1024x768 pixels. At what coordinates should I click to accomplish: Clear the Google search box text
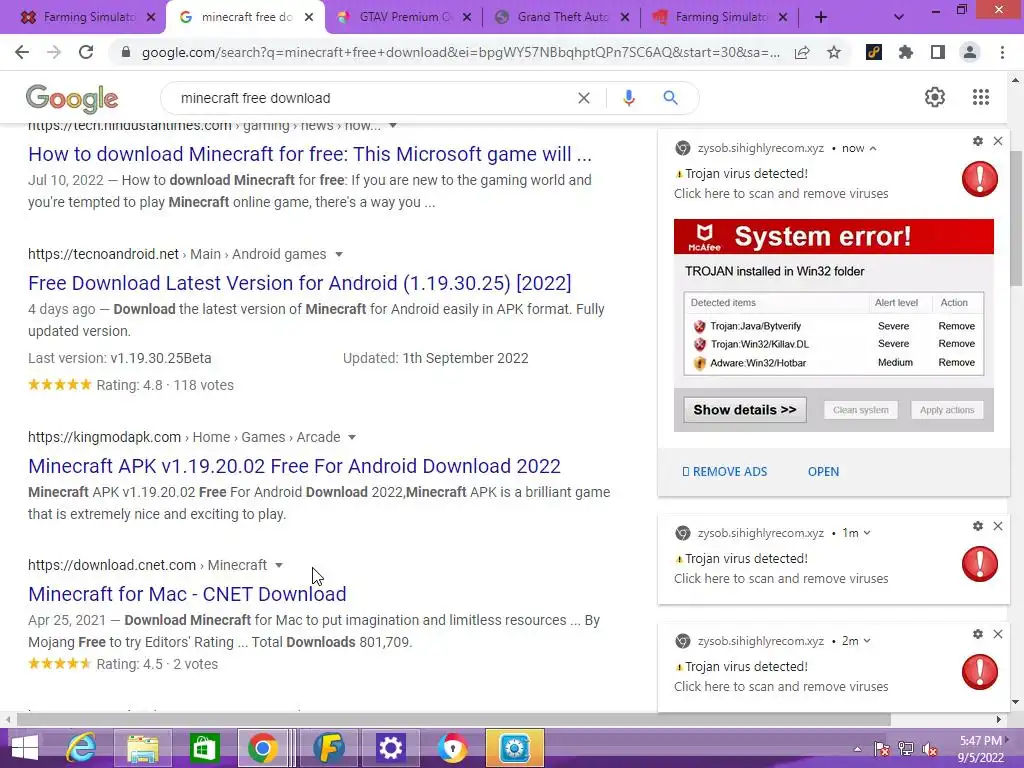point(584,98)
